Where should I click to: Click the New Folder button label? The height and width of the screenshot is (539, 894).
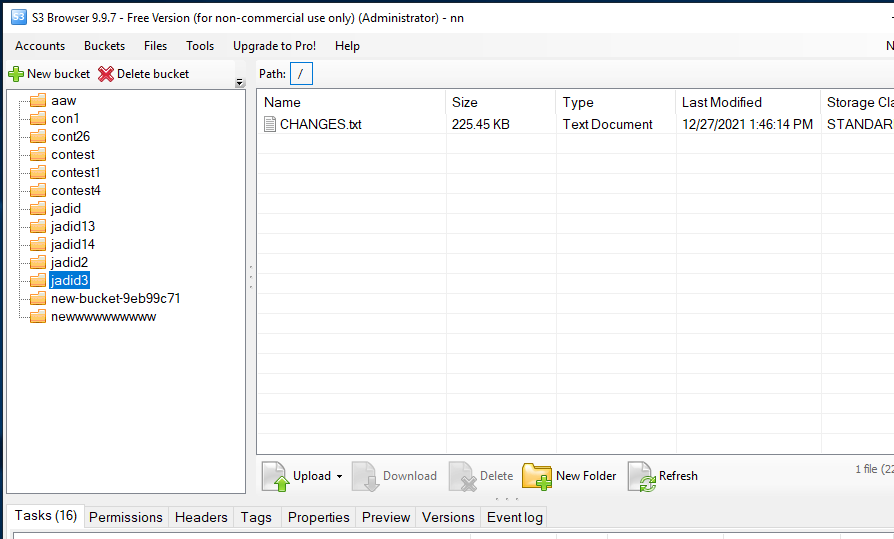(586, 476)
